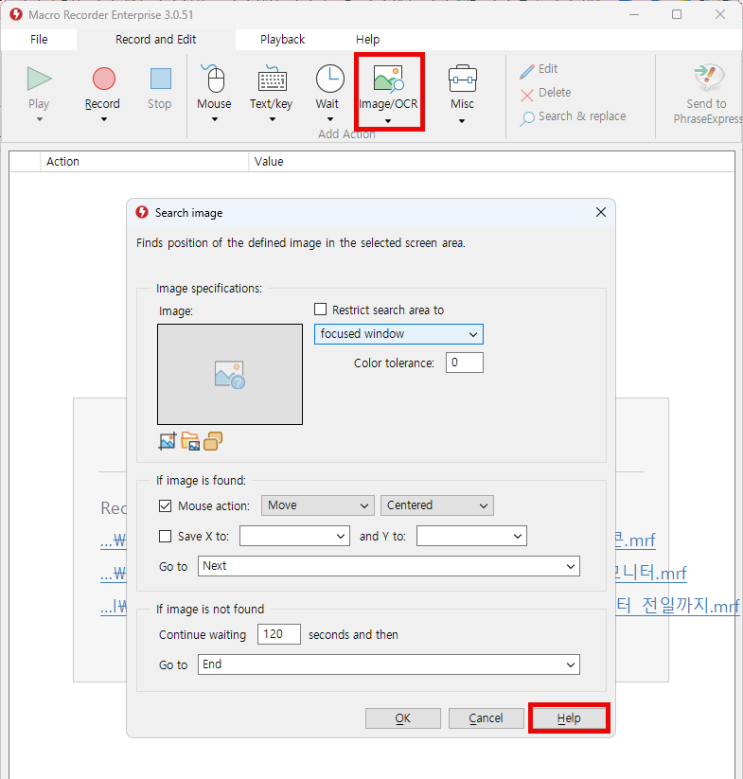
Task: Open the Save X to variable dropdown
Action: click(x=295, y=536)
